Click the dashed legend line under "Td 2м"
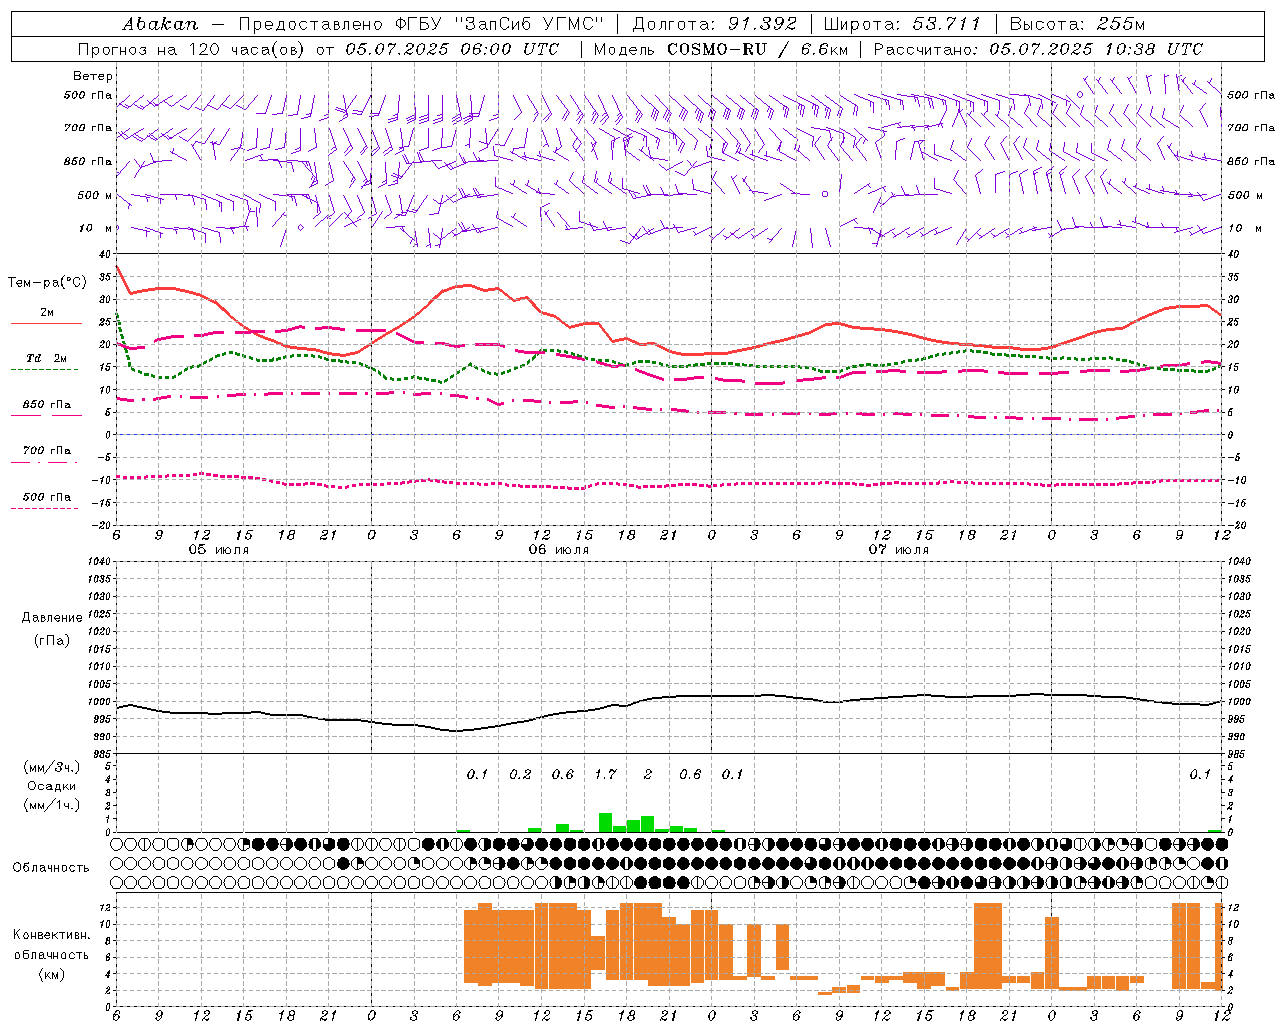 tap(45, 370)
